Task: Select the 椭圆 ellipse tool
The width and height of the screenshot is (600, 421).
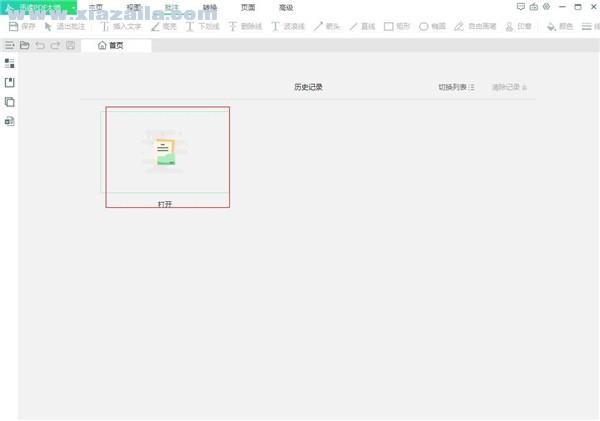Action: (432, 26)
